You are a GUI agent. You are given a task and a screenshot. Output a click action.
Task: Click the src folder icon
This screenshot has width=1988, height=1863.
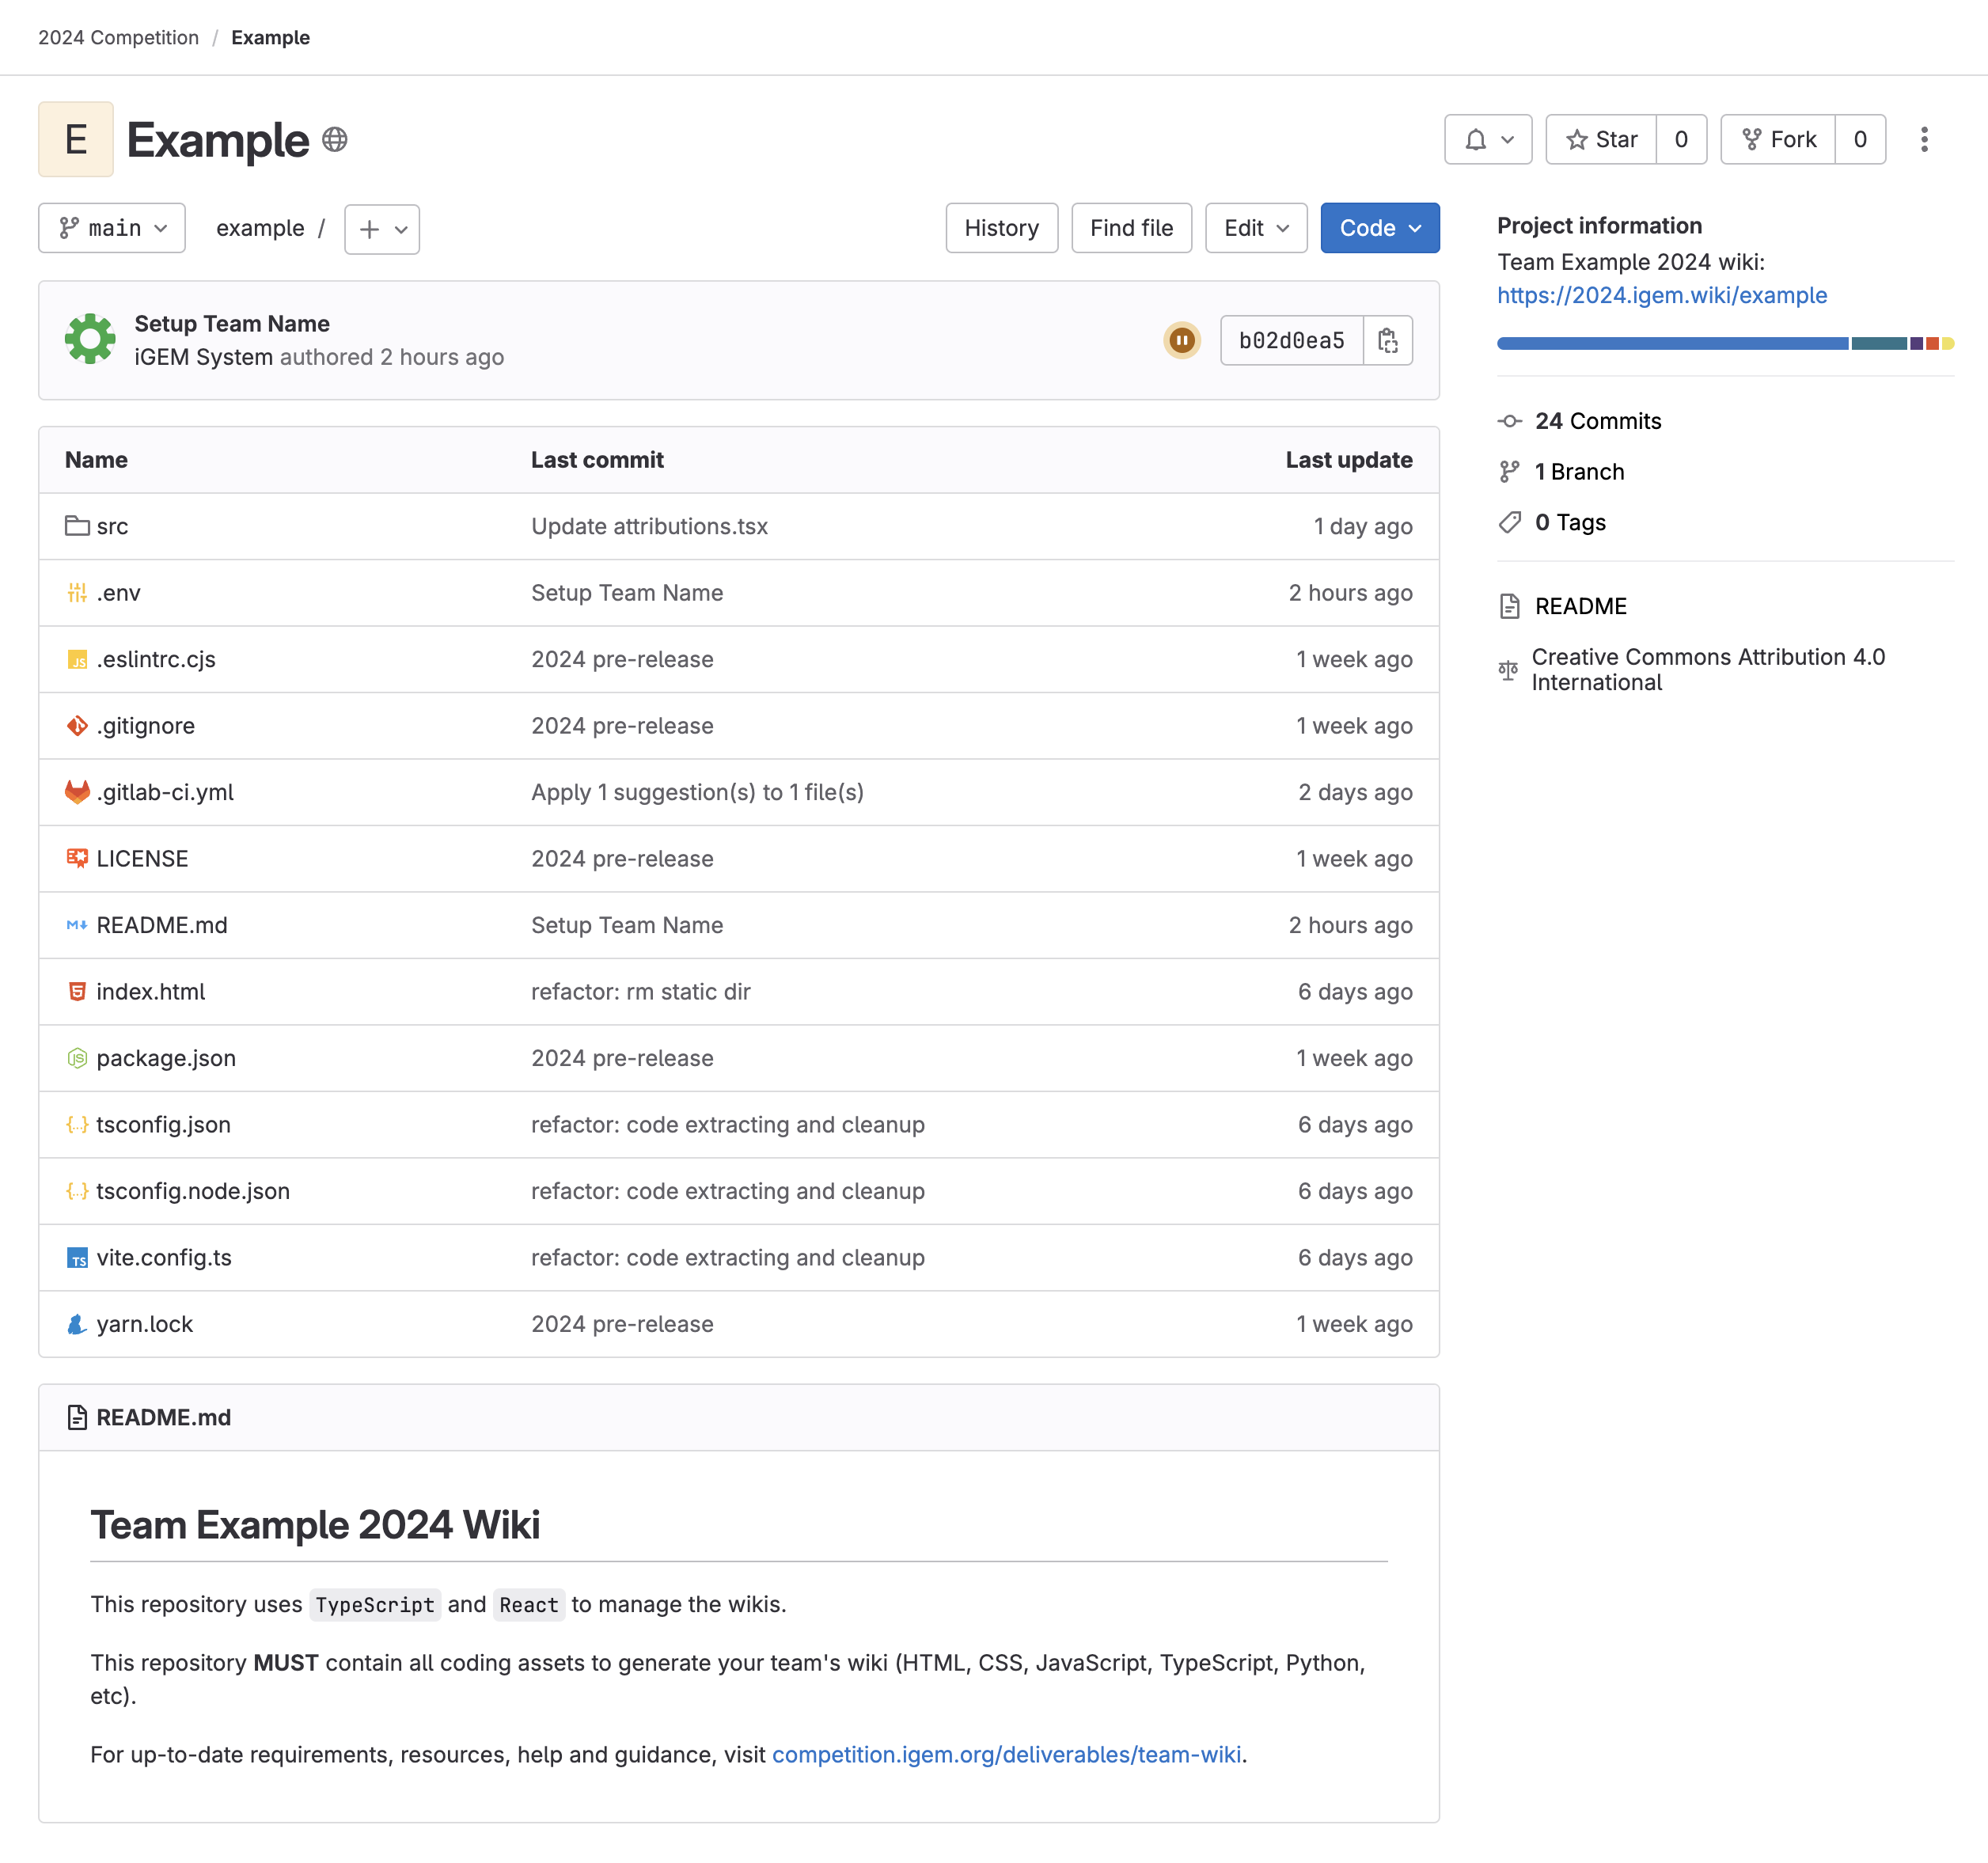pyautogui.click(x=77, y=526)
